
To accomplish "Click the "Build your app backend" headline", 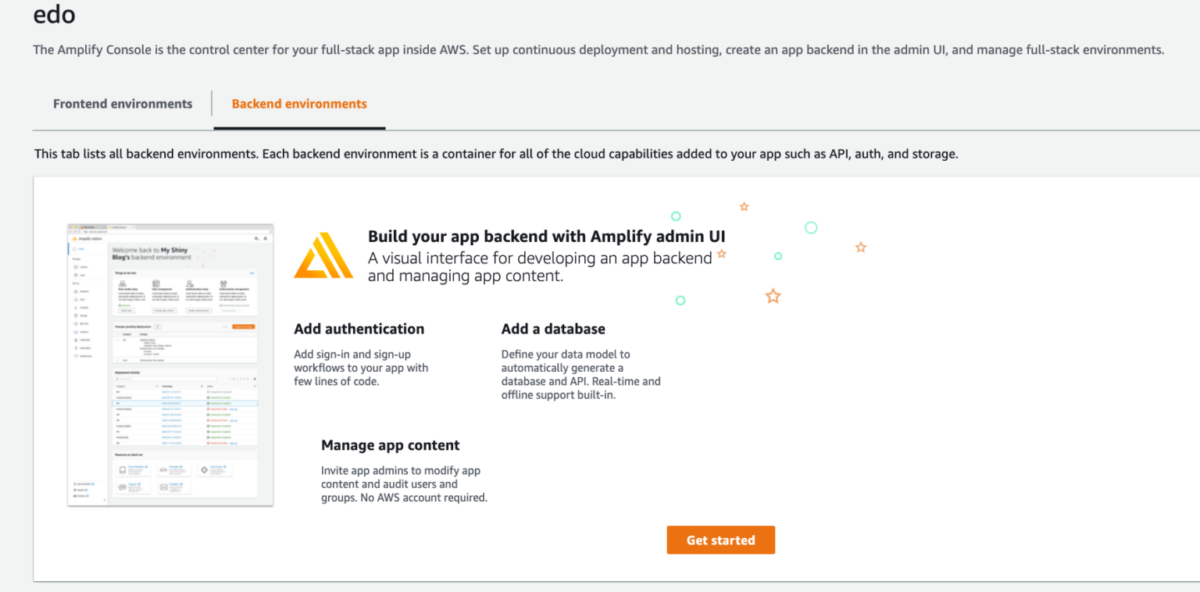I will [x=546, y=237].
